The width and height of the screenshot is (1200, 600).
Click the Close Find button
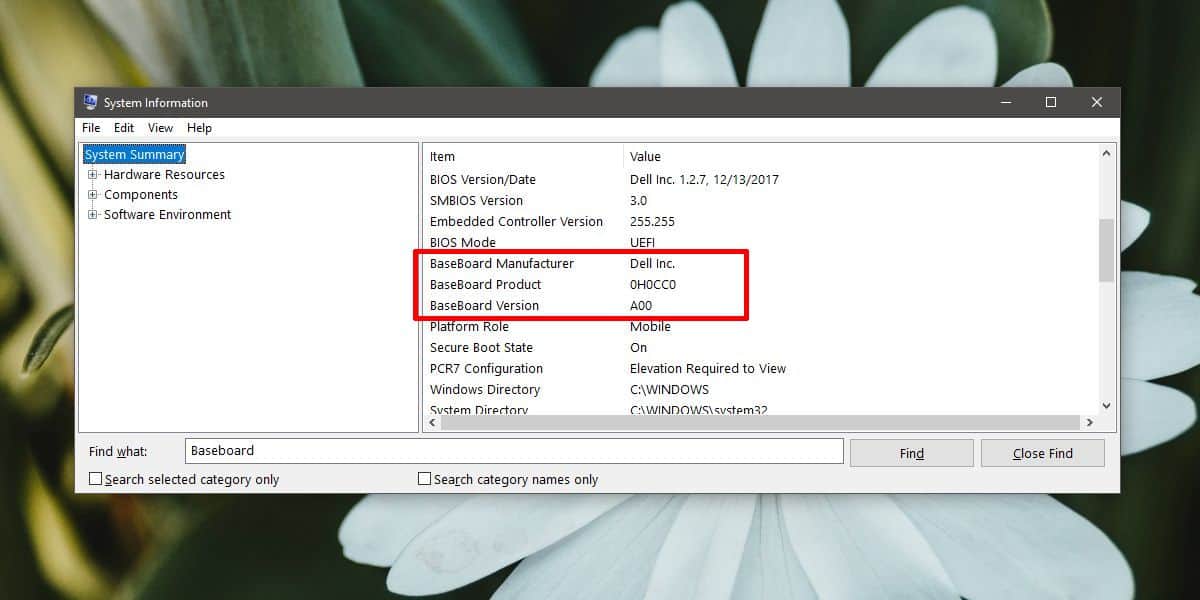tap(1043, 453)
